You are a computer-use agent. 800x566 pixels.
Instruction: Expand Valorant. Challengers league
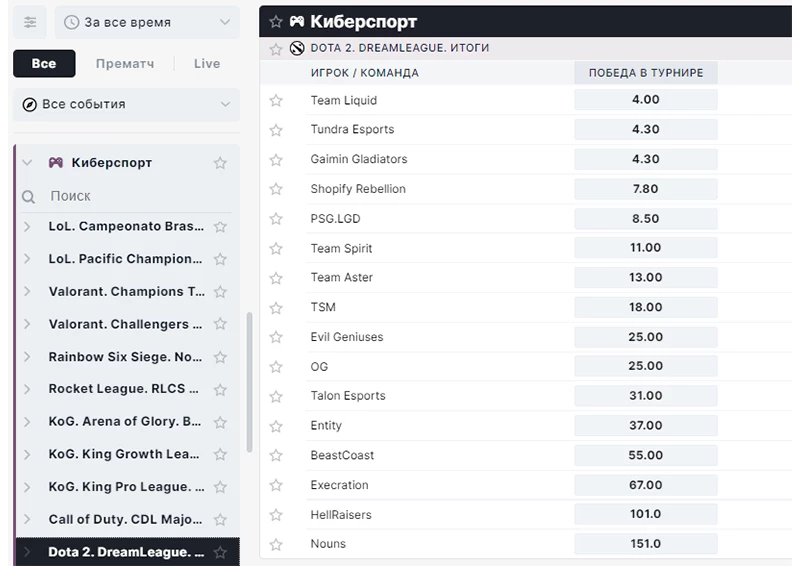click(x=27, y=324)
